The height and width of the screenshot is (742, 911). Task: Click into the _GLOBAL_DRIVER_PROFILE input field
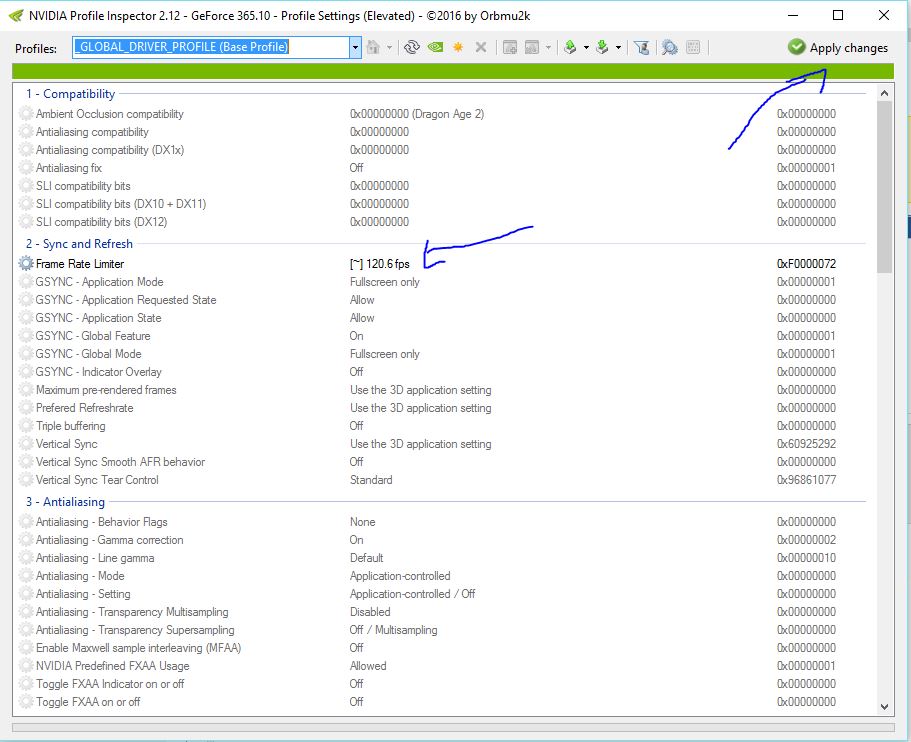click(x=211, y=47)
